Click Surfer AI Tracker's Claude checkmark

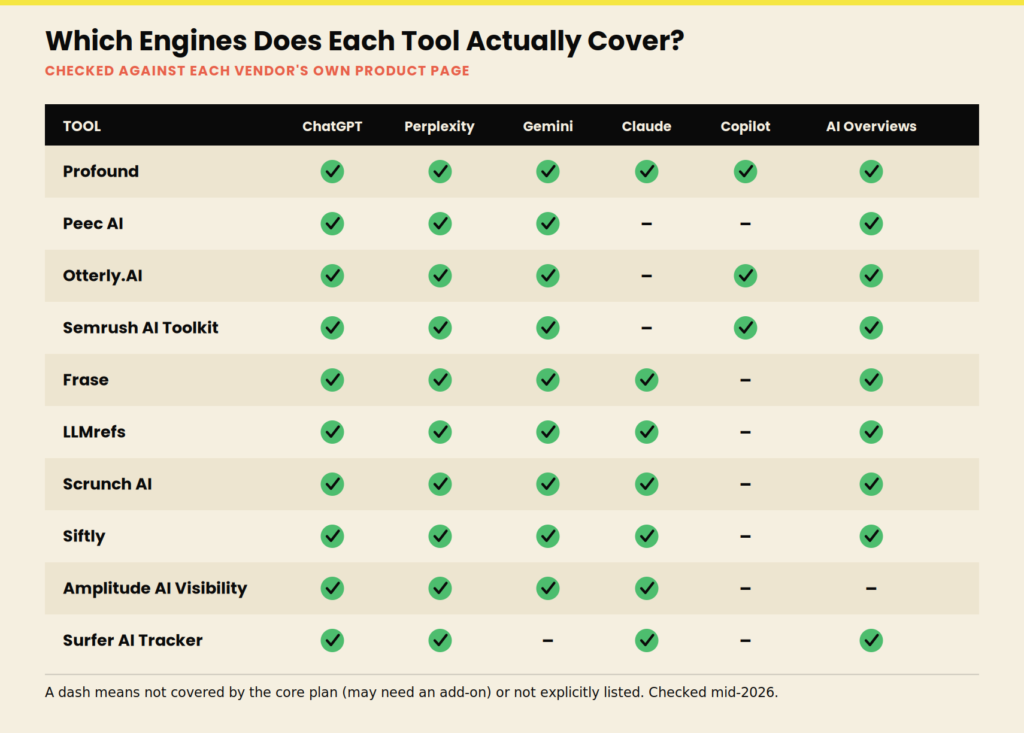647,640
